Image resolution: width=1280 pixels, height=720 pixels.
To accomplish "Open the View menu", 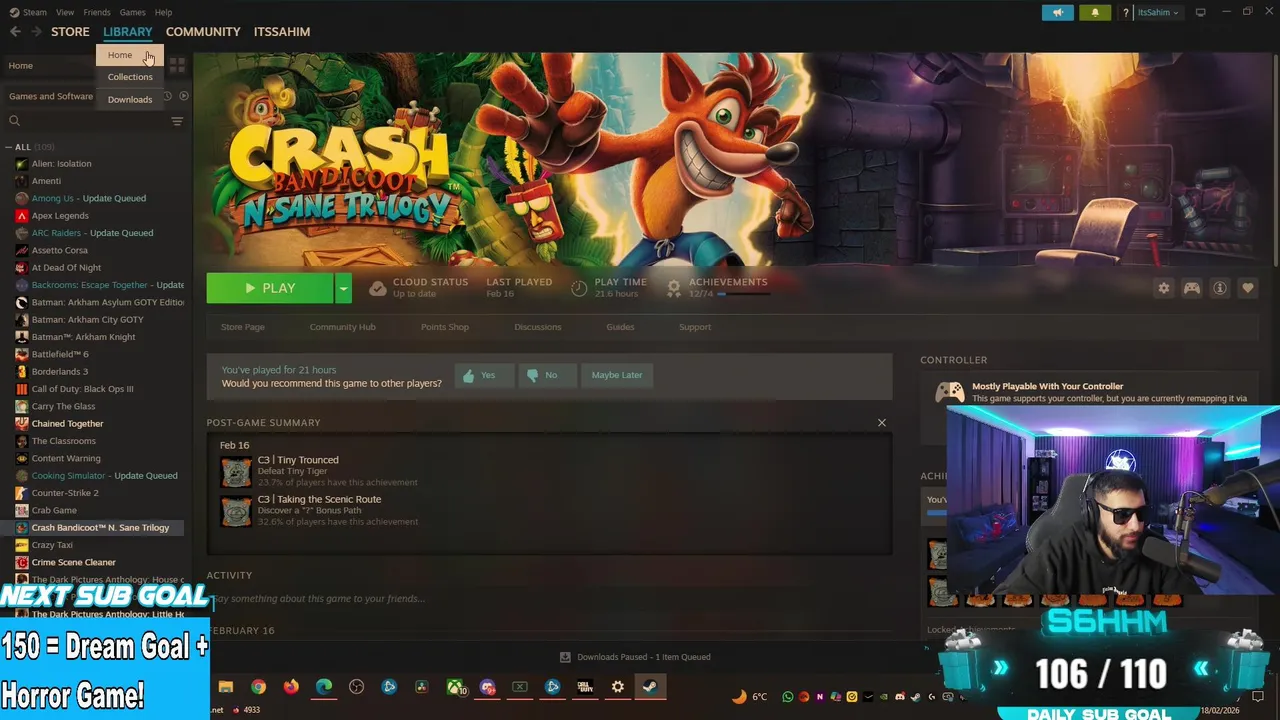I will (65, 12).
